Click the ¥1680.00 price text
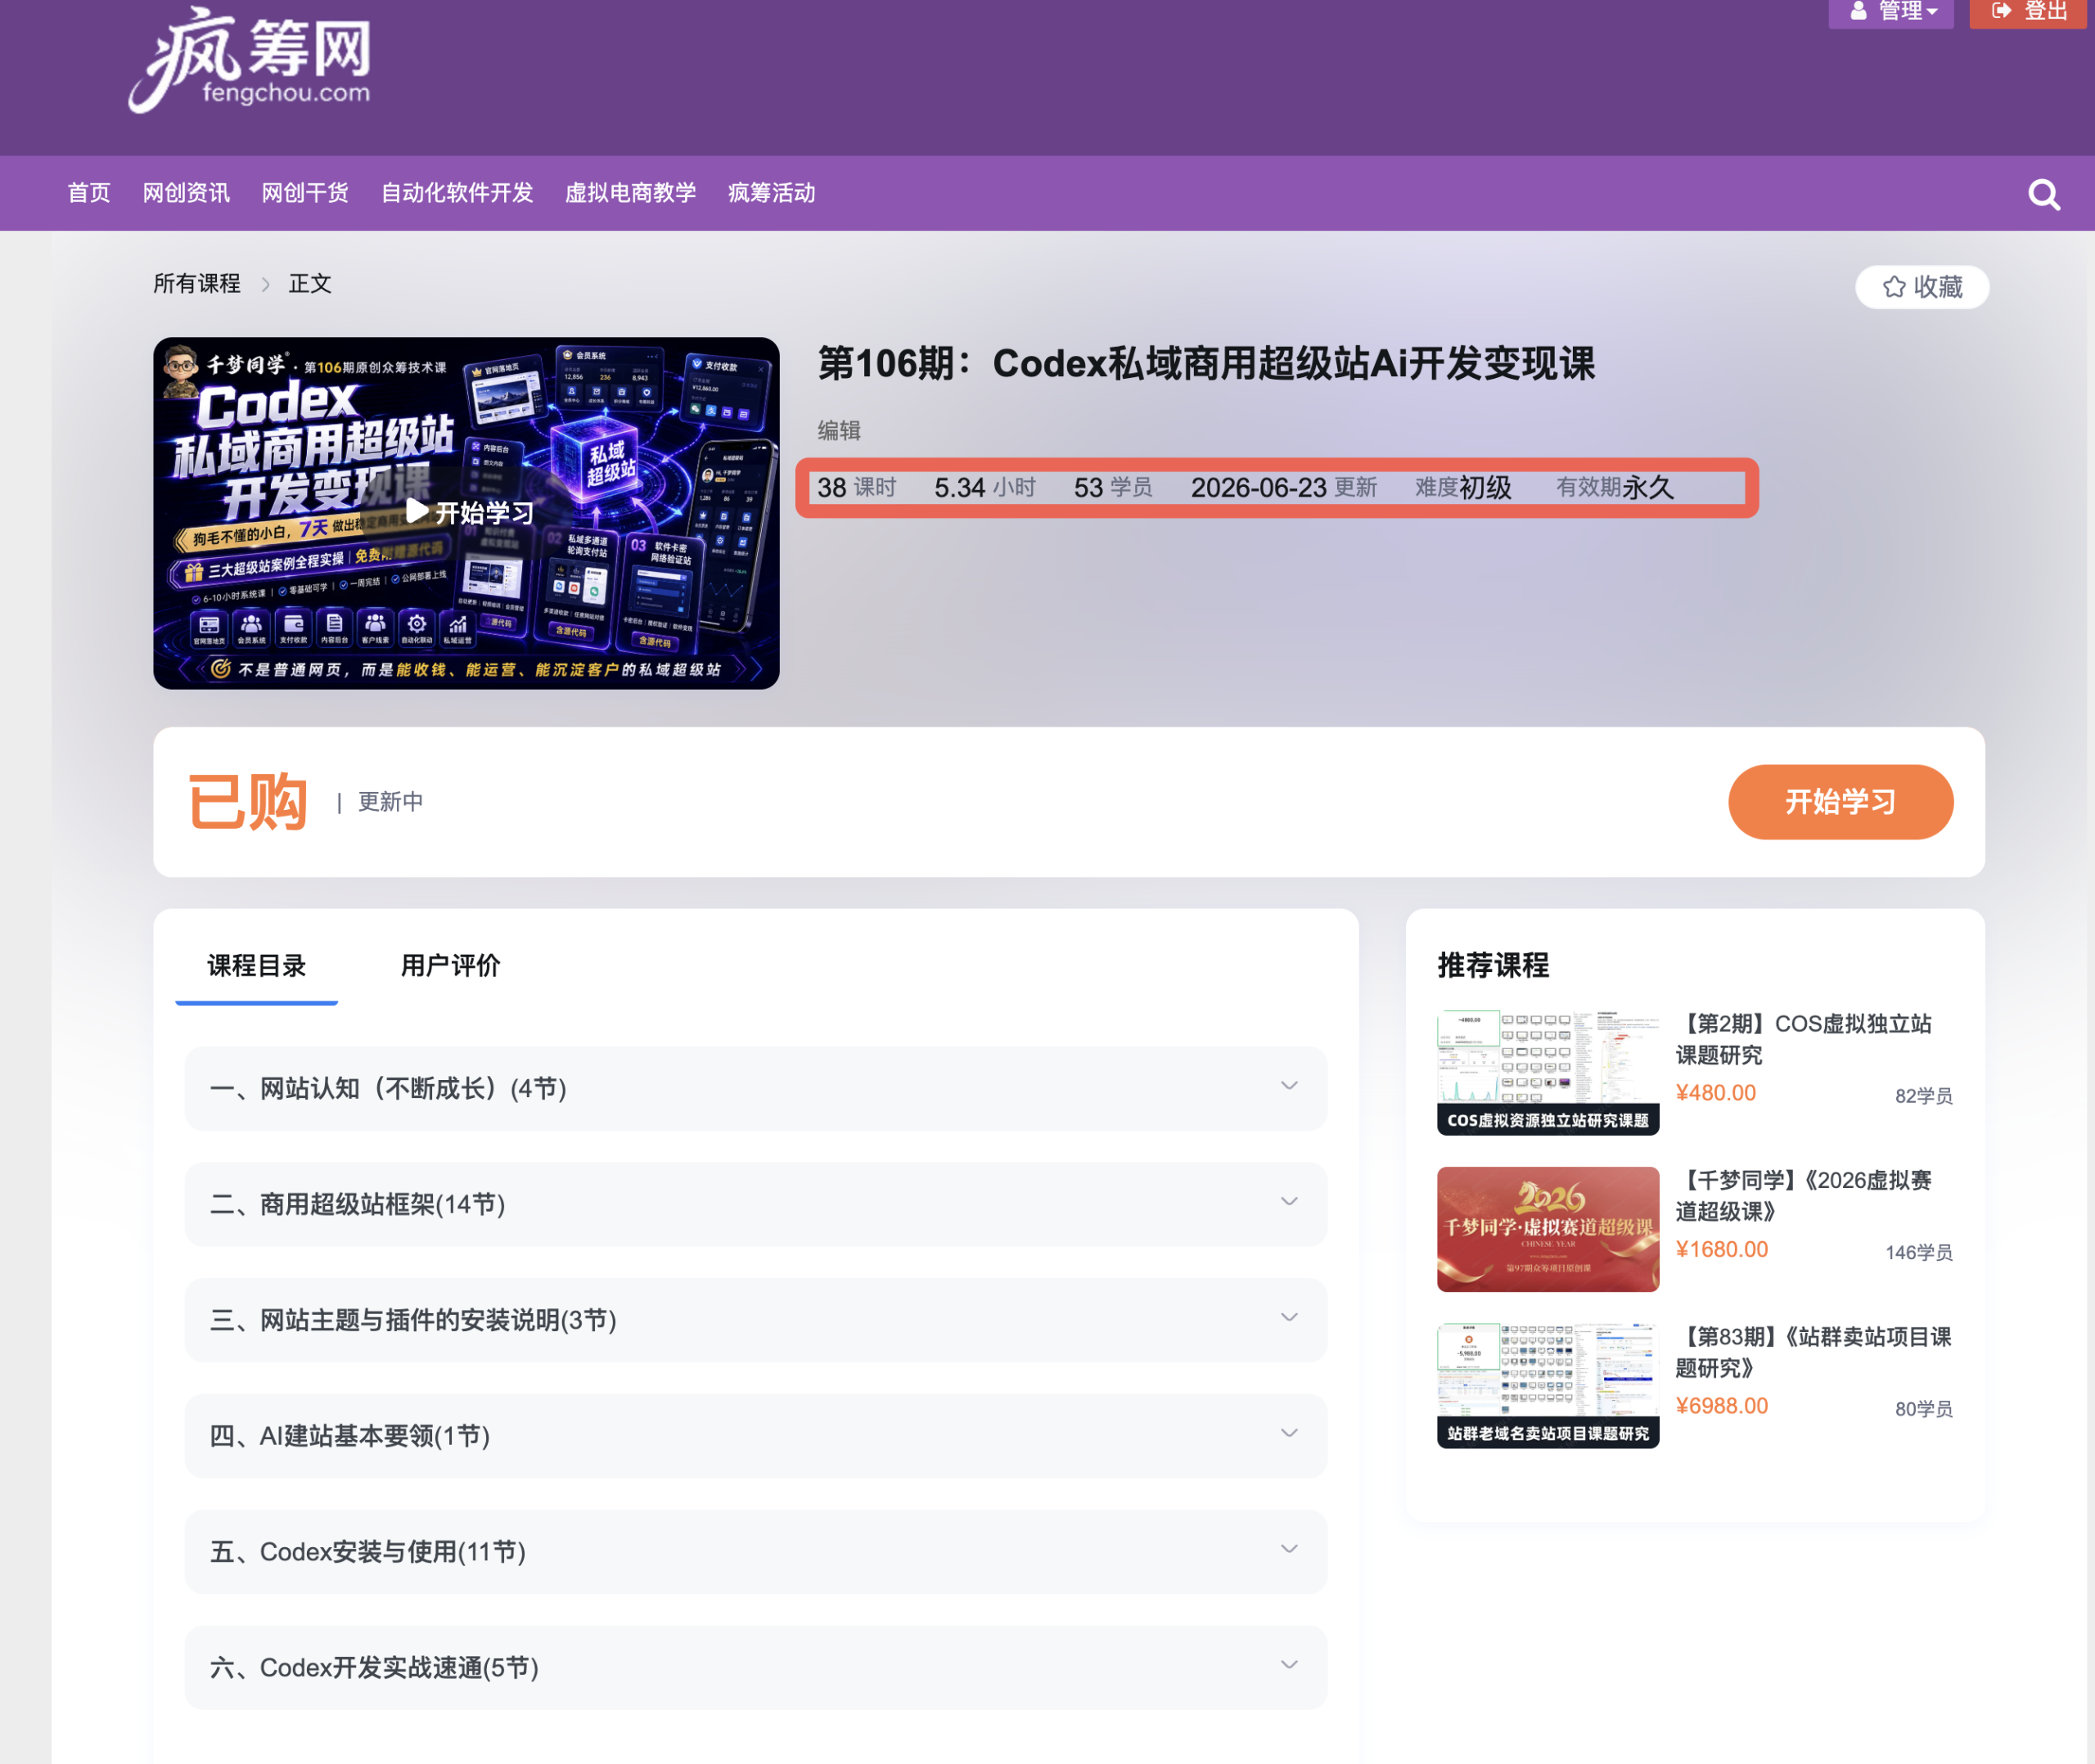 1721,1249
